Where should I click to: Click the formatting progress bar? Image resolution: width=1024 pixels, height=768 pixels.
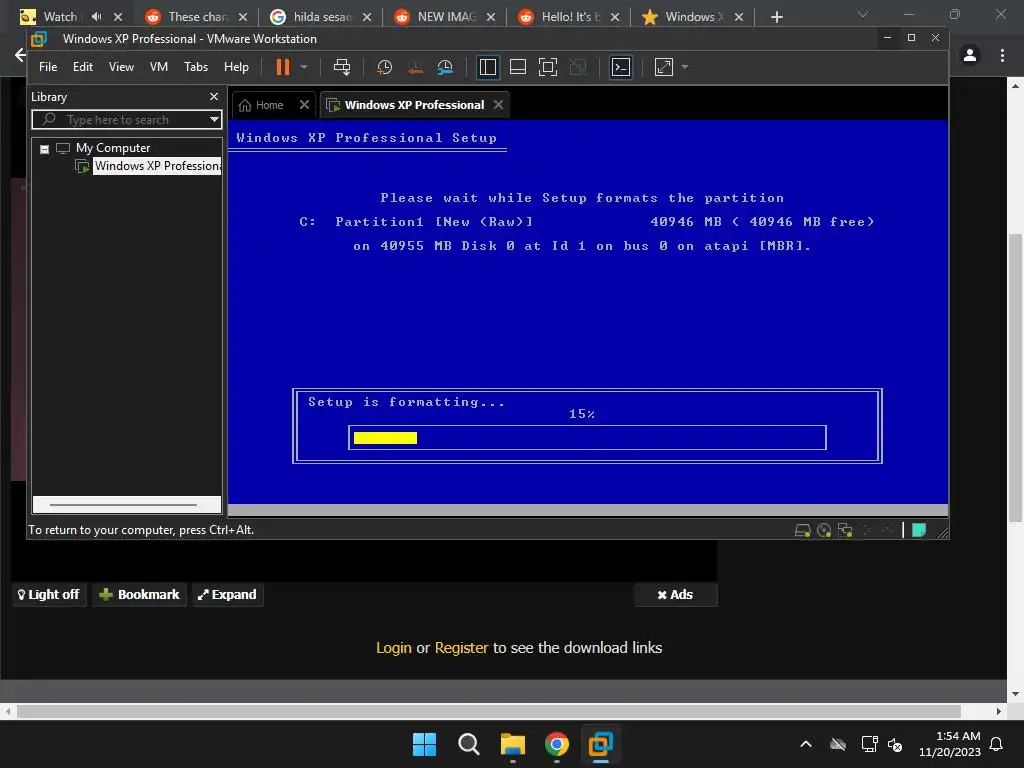[x=587, y=438]
